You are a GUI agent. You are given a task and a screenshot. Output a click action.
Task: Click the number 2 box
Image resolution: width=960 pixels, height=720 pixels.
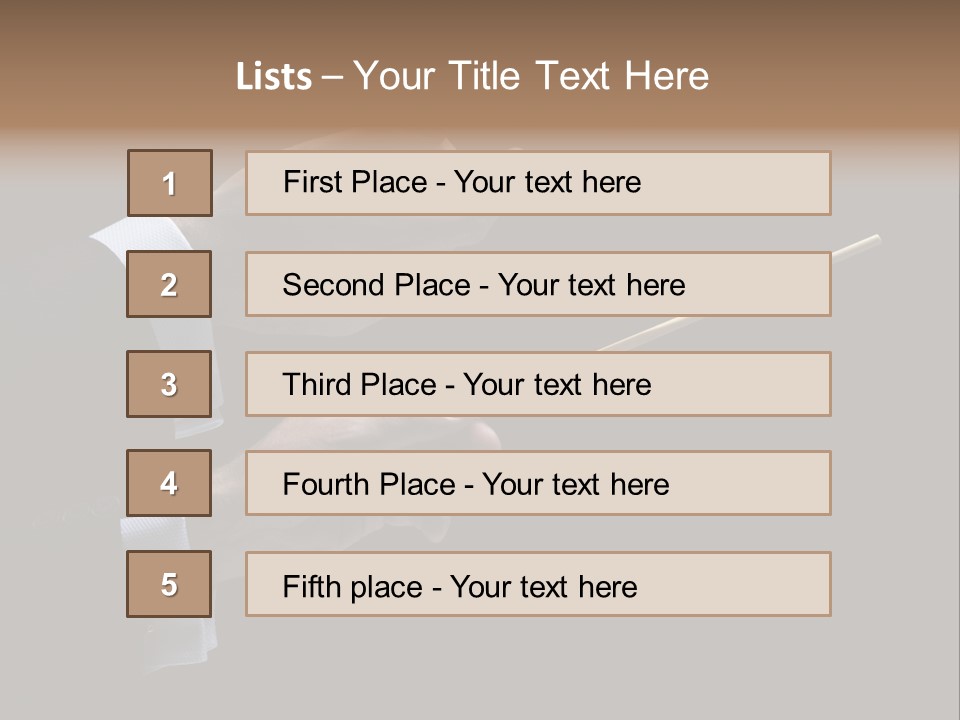tap(169, 284)
